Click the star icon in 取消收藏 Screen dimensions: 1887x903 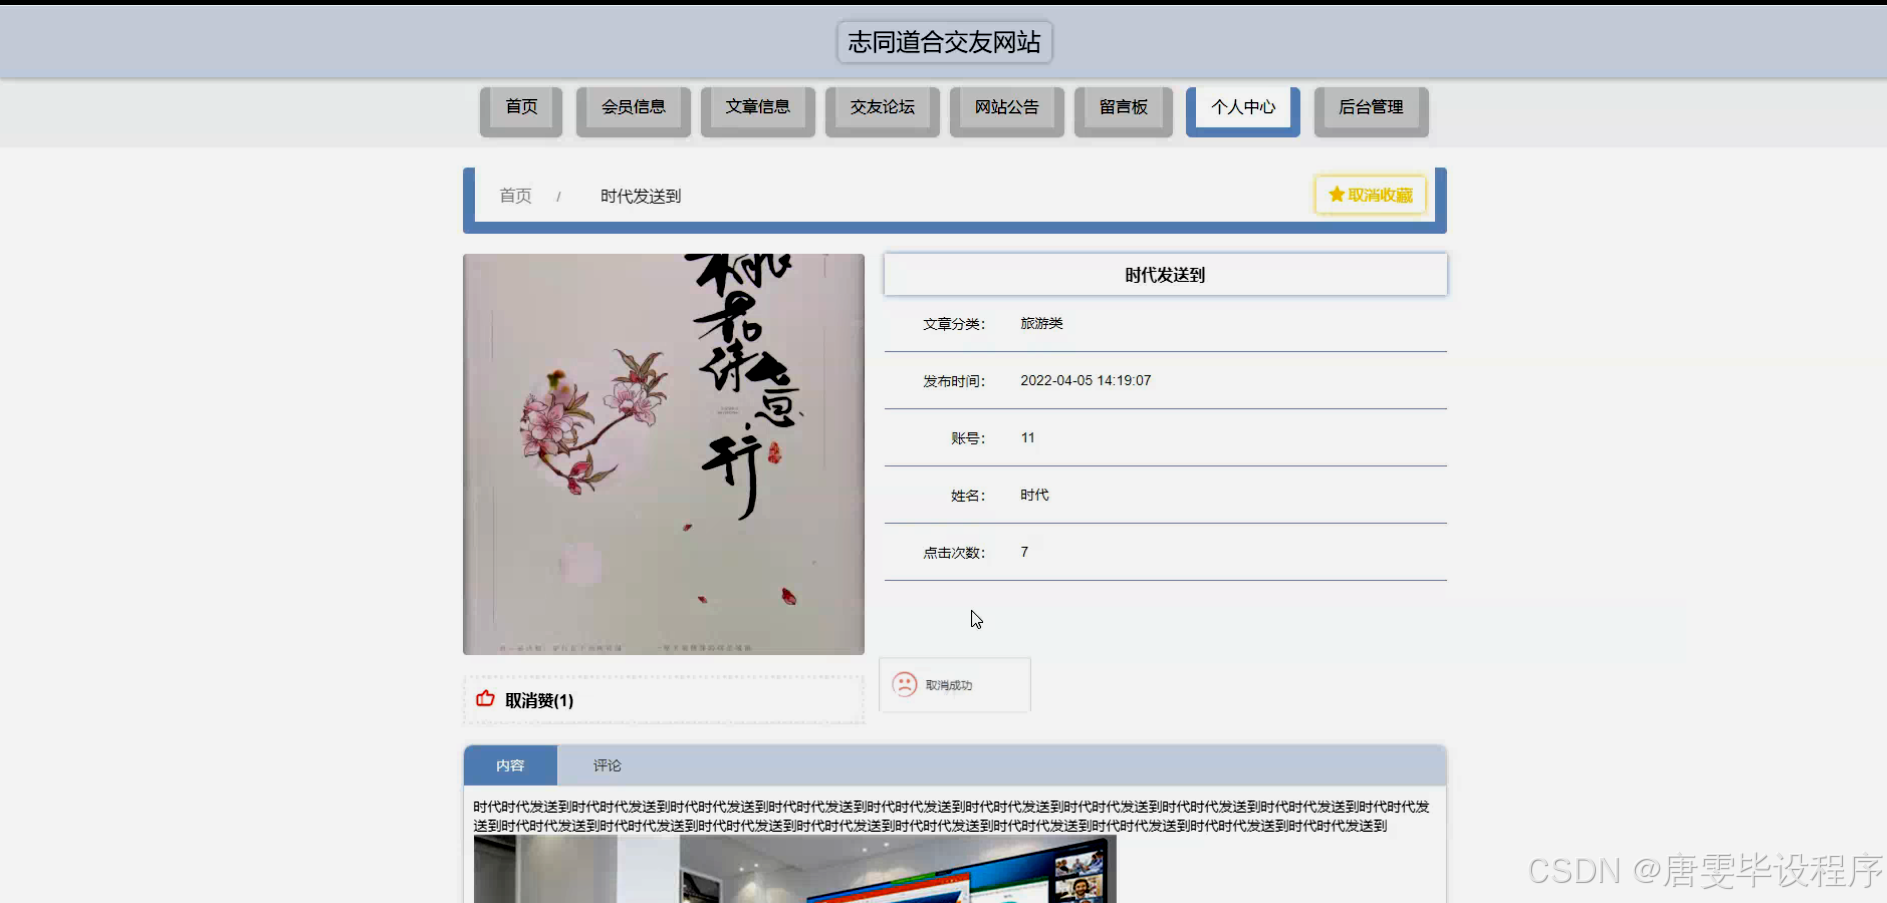tap(1336, 194)
